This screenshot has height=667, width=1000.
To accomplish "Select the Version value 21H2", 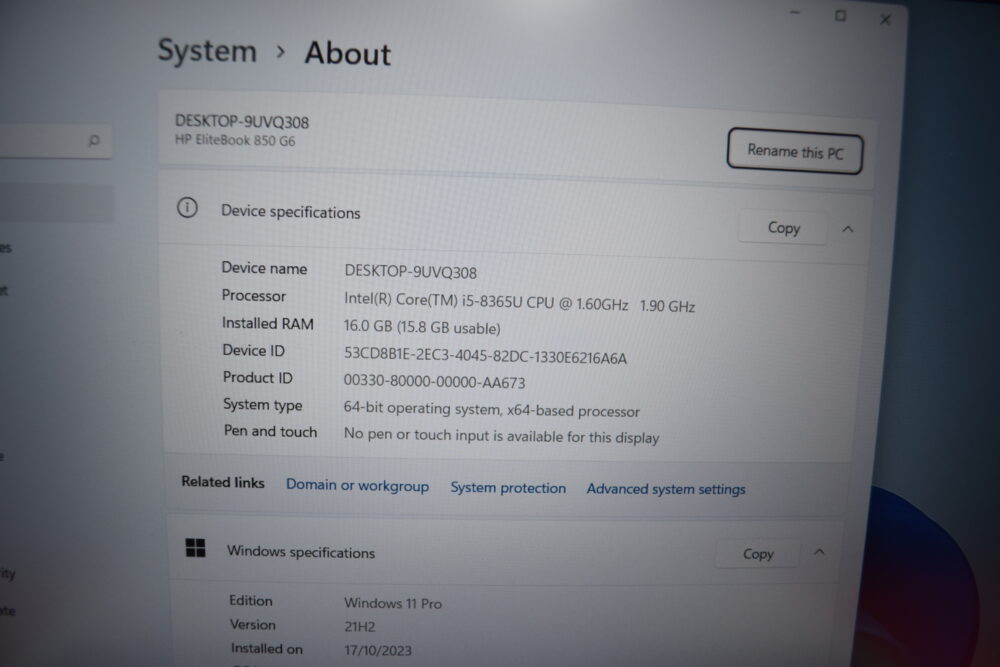I will 360,626.
